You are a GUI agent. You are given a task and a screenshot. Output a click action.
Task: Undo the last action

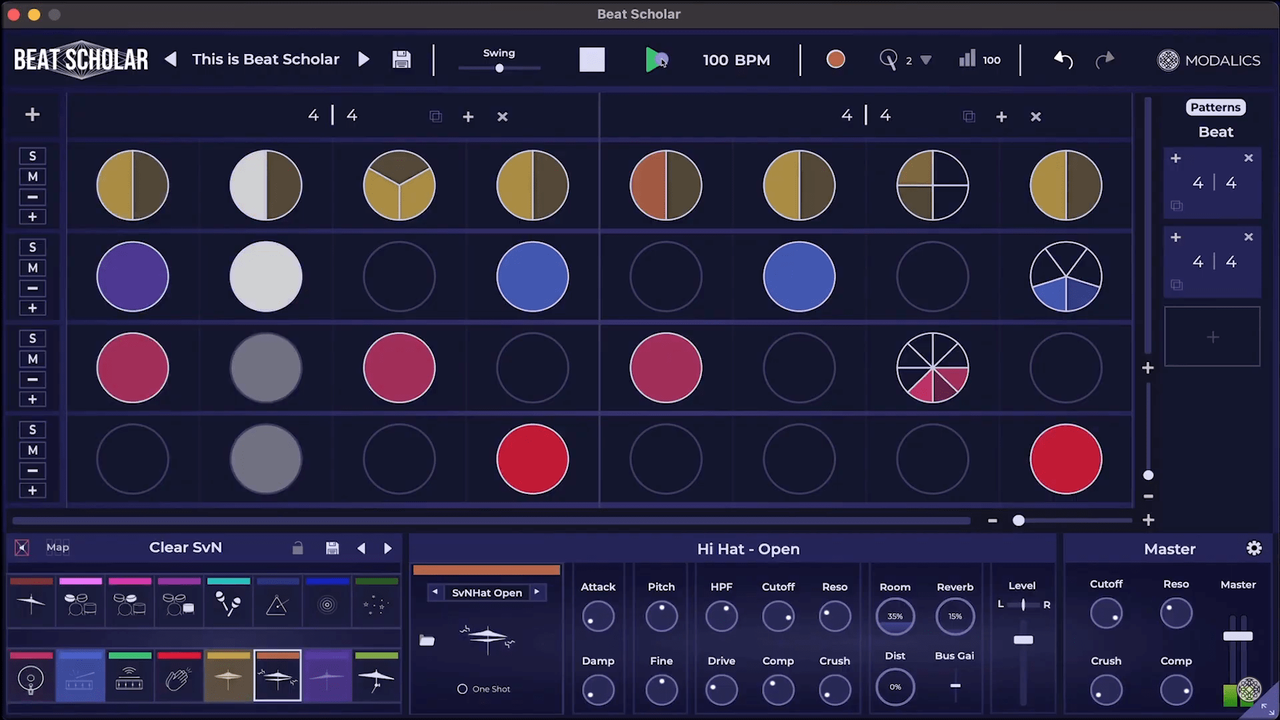coord(1063,60)
